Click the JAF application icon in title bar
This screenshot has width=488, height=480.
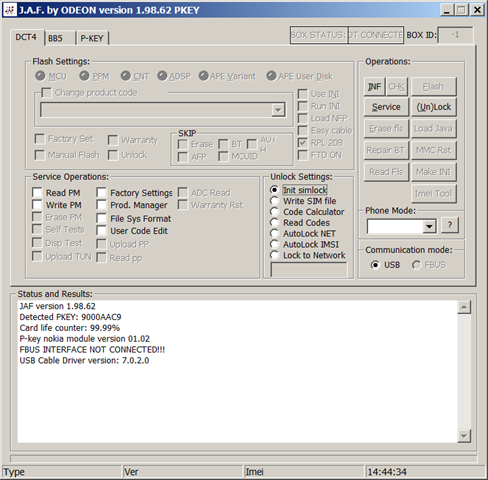[9, 10]
